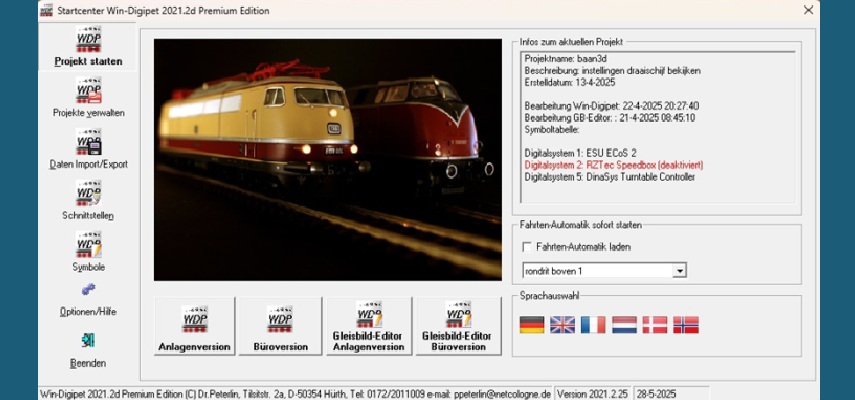855x400 pixels.
Task: Select German language flag
Action: (532, 325)
